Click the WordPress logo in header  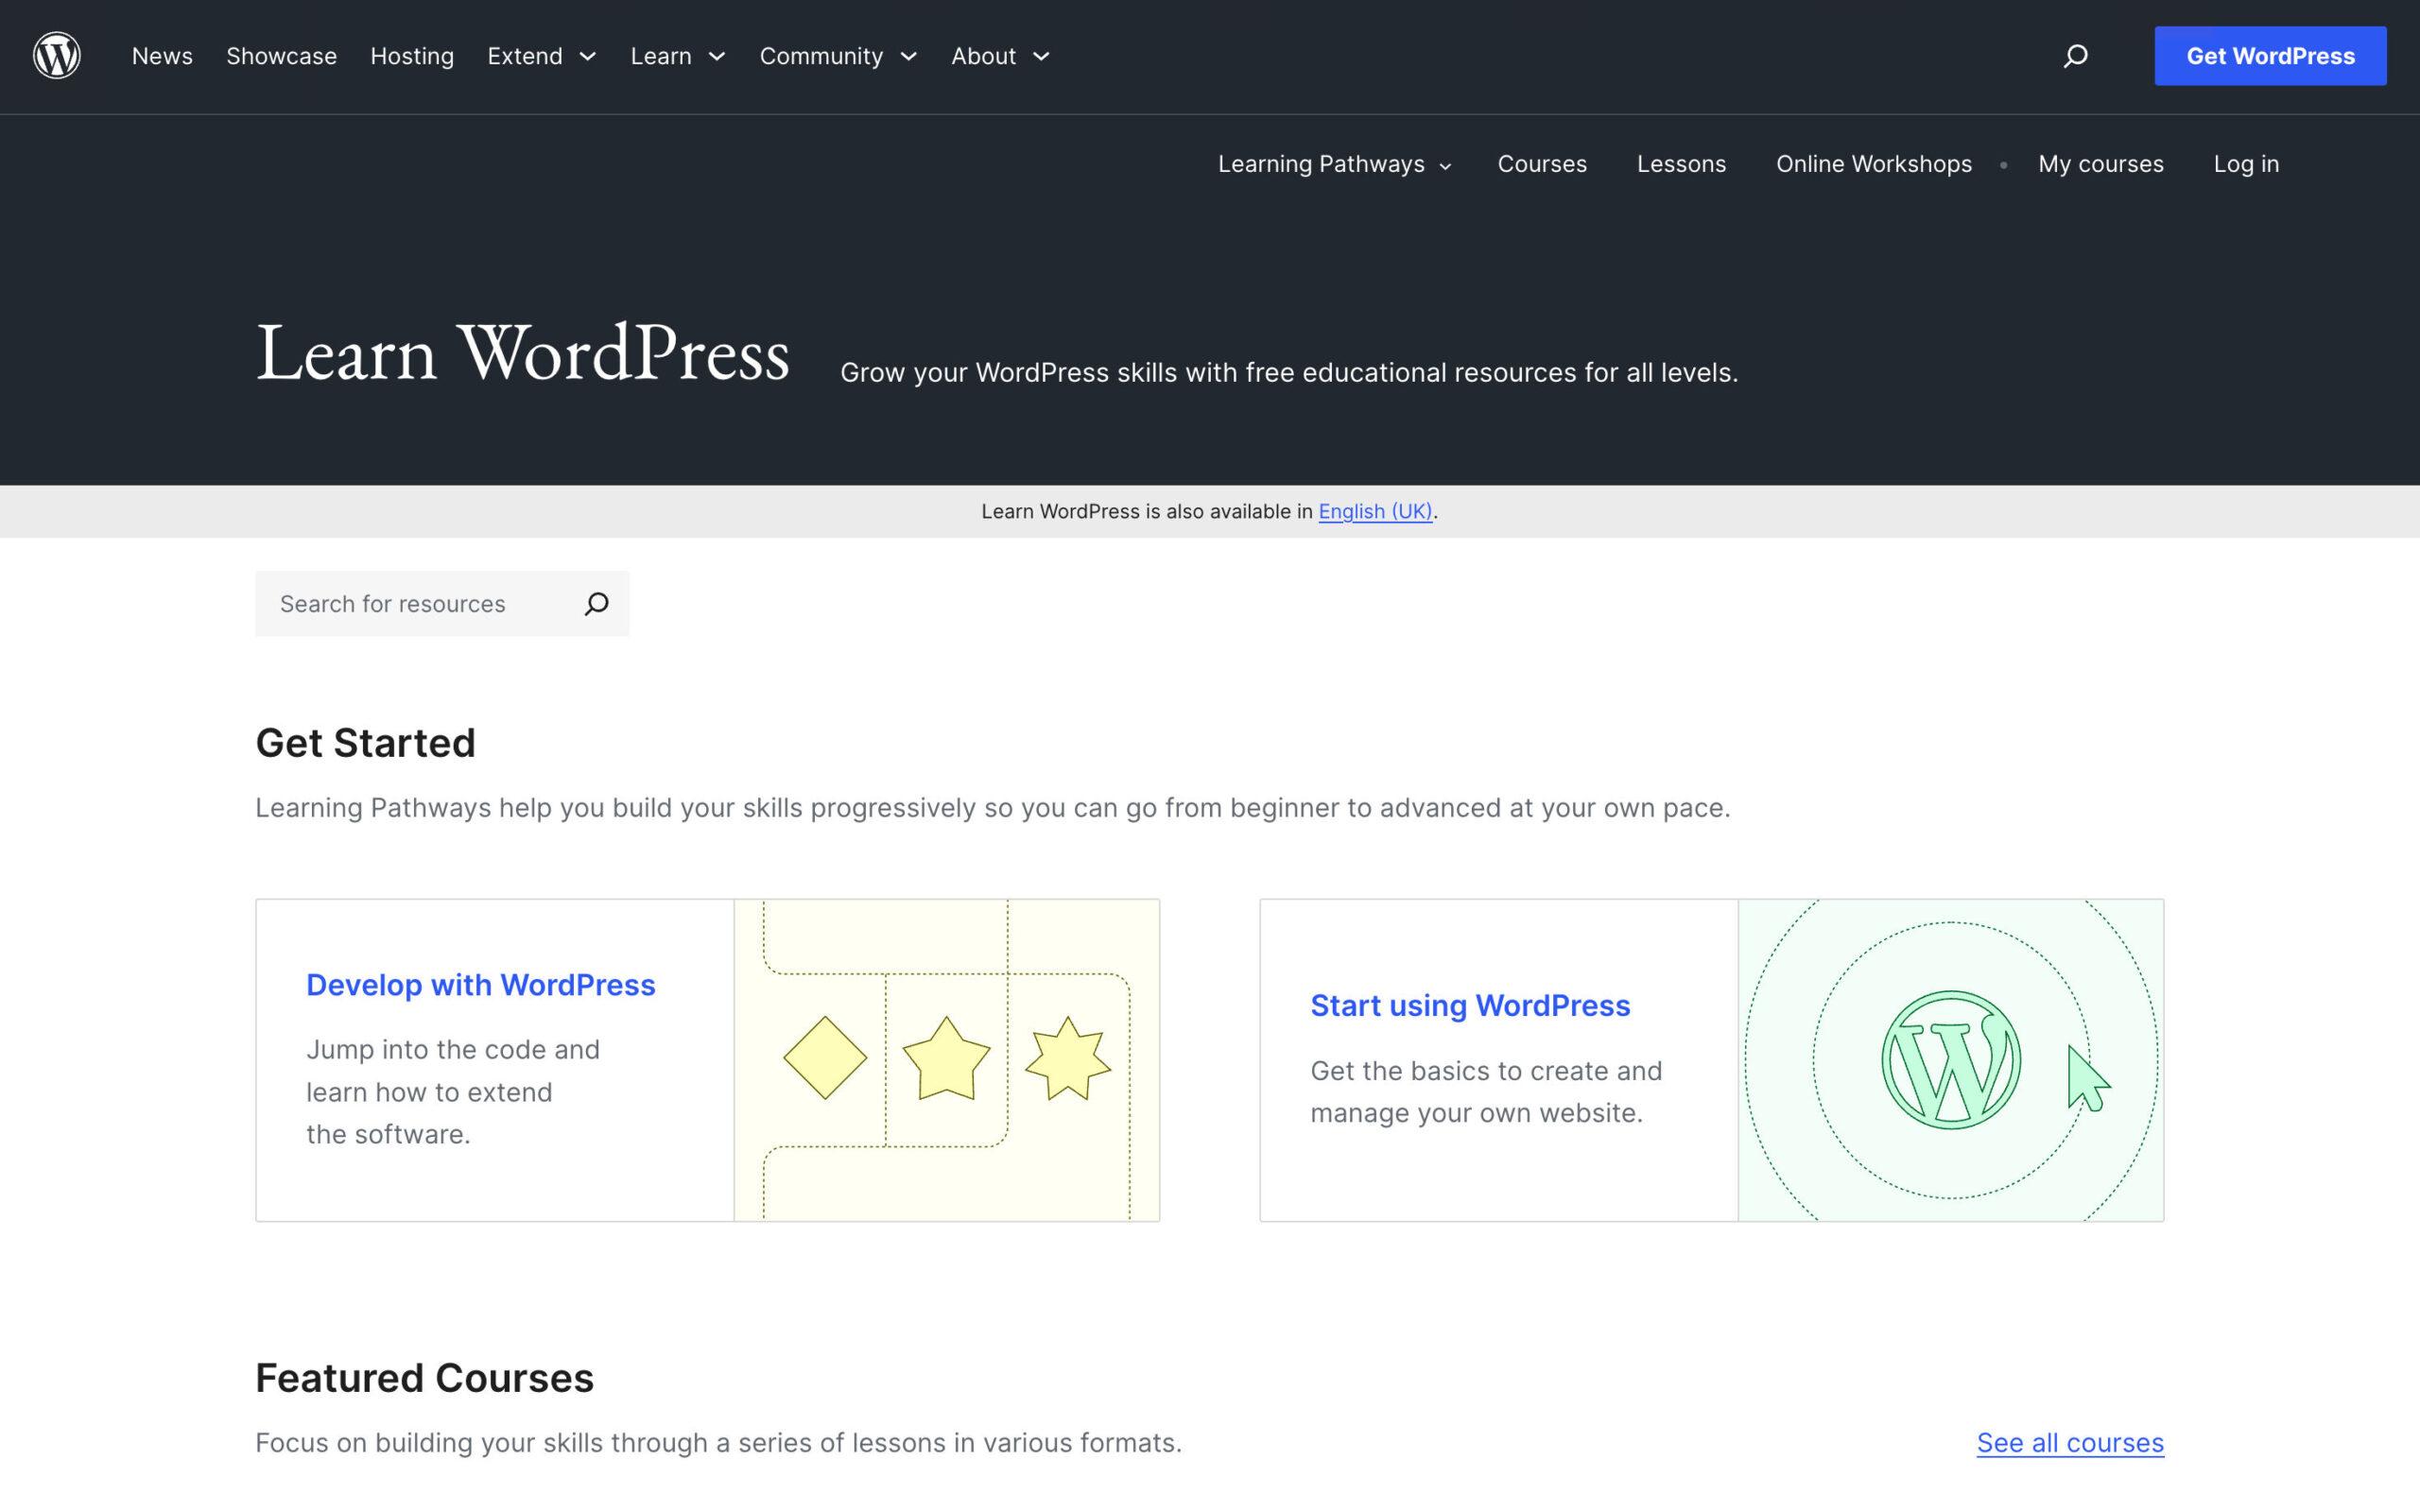click(57, 56)
